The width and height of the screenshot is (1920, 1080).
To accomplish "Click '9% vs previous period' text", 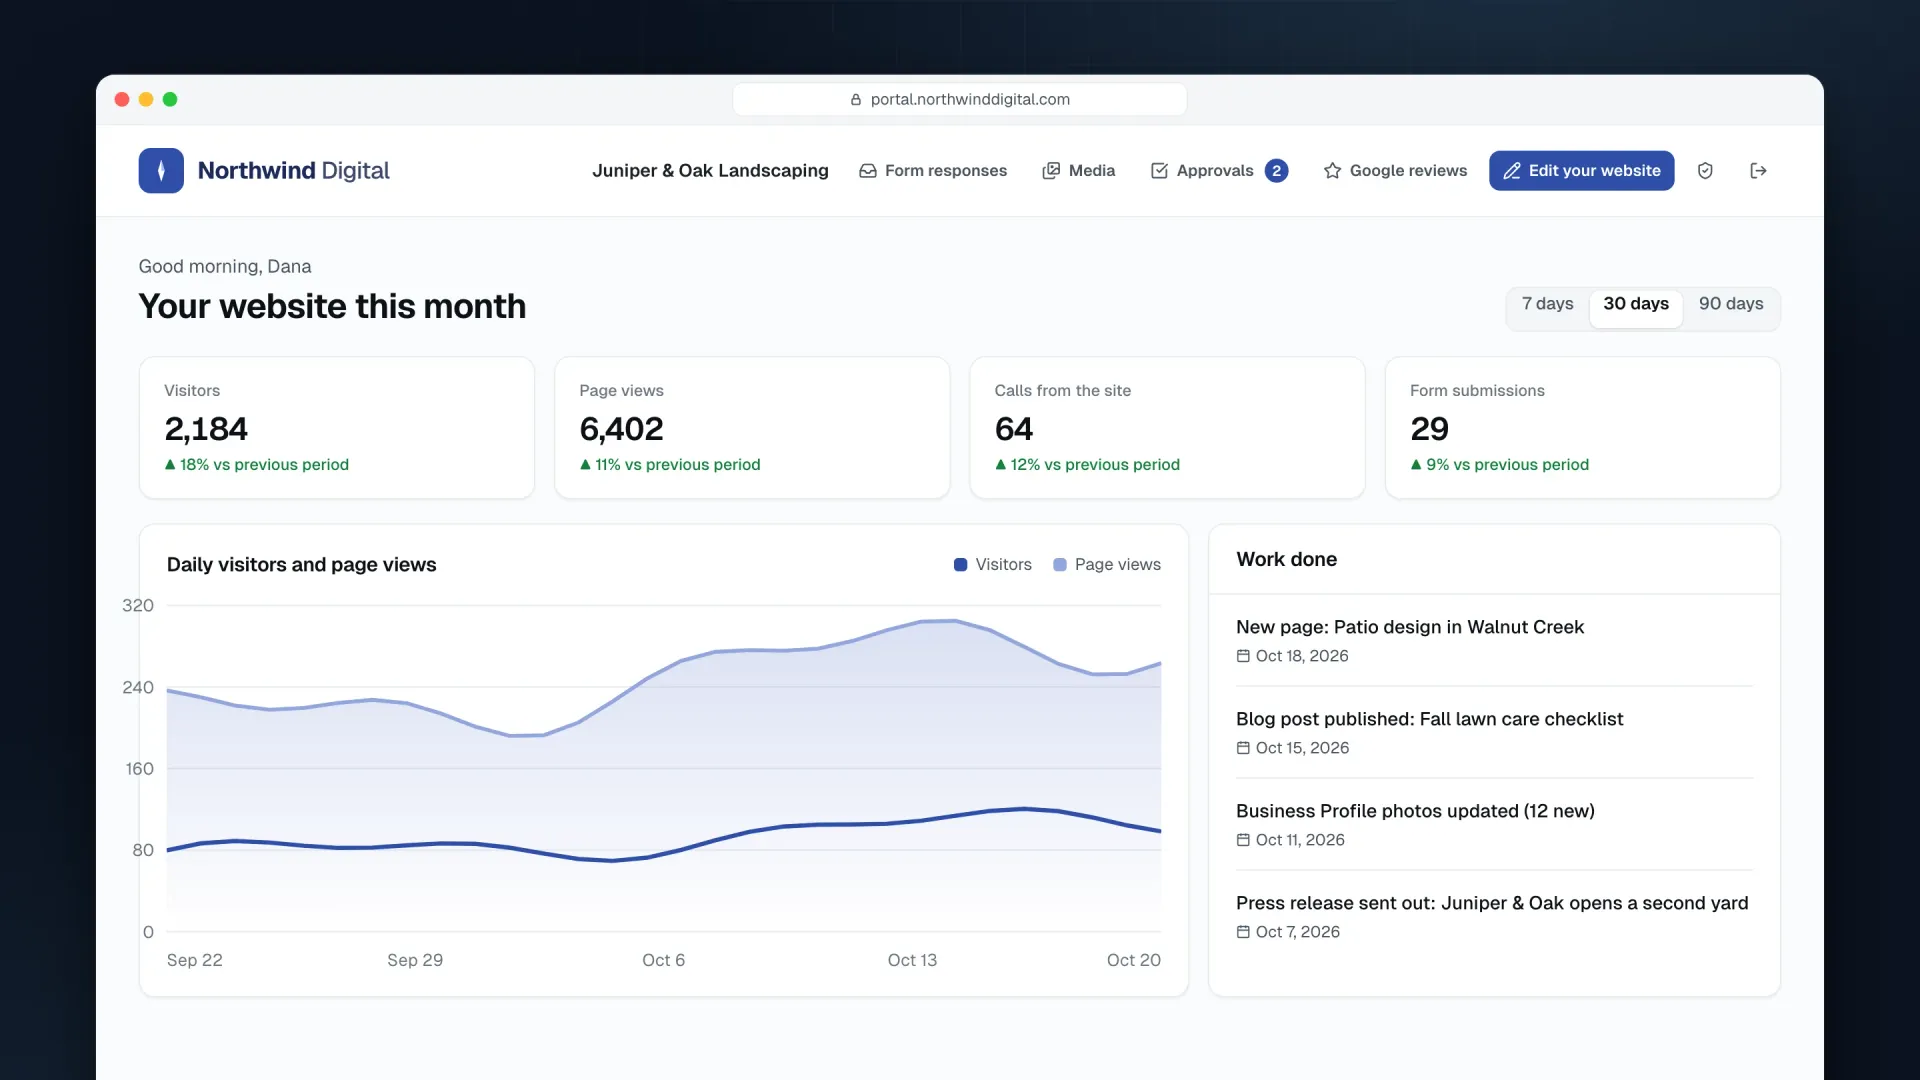I will pyautogui.click(x=1507, y=465).
